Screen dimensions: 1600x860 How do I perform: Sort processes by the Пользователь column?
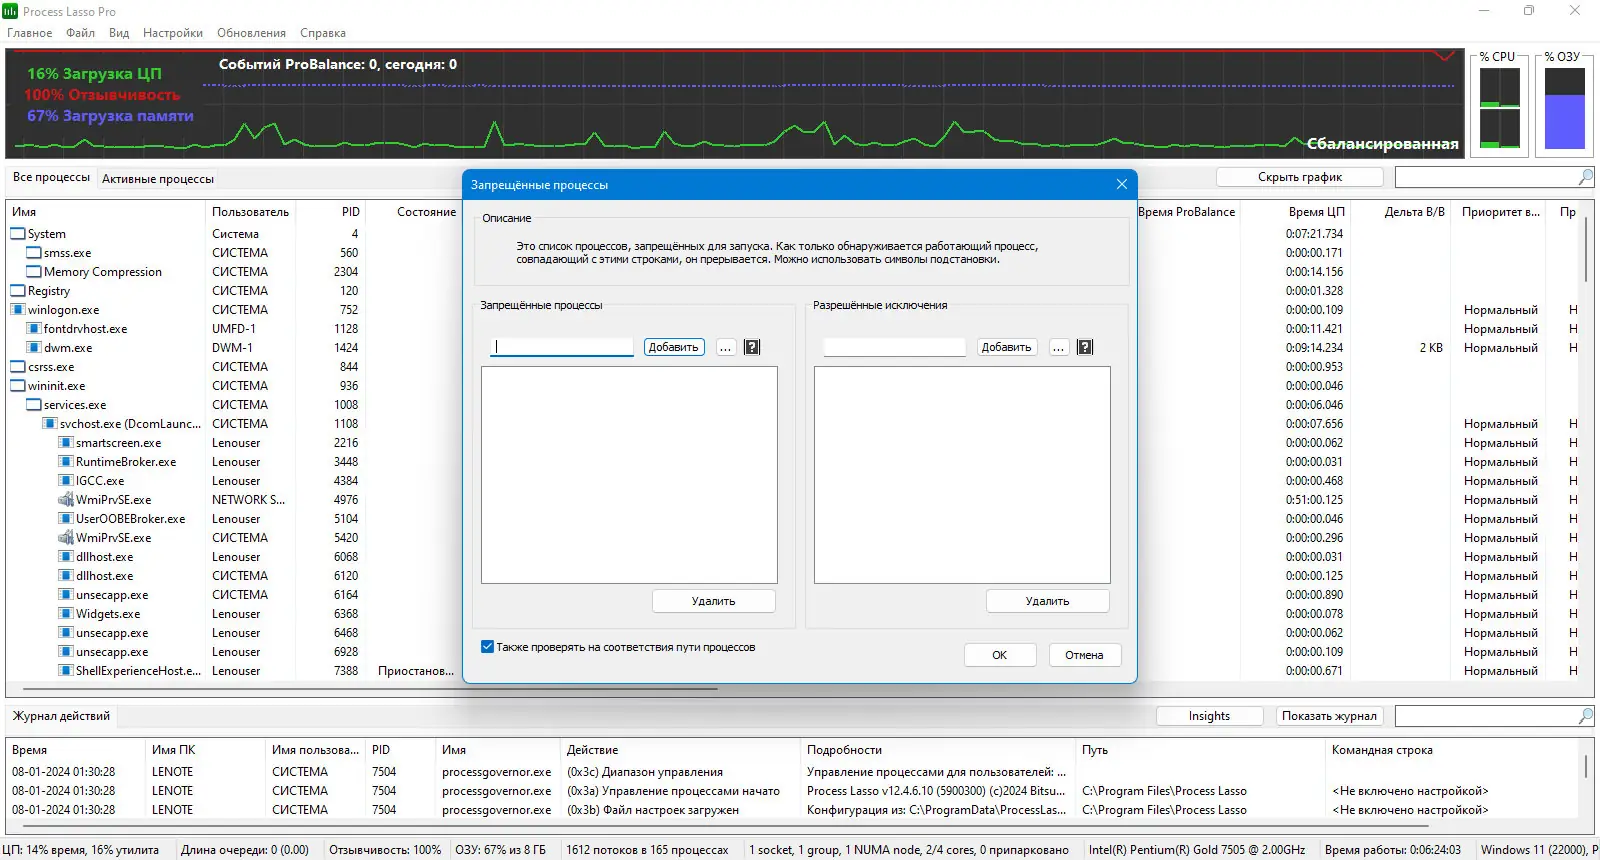251,212
